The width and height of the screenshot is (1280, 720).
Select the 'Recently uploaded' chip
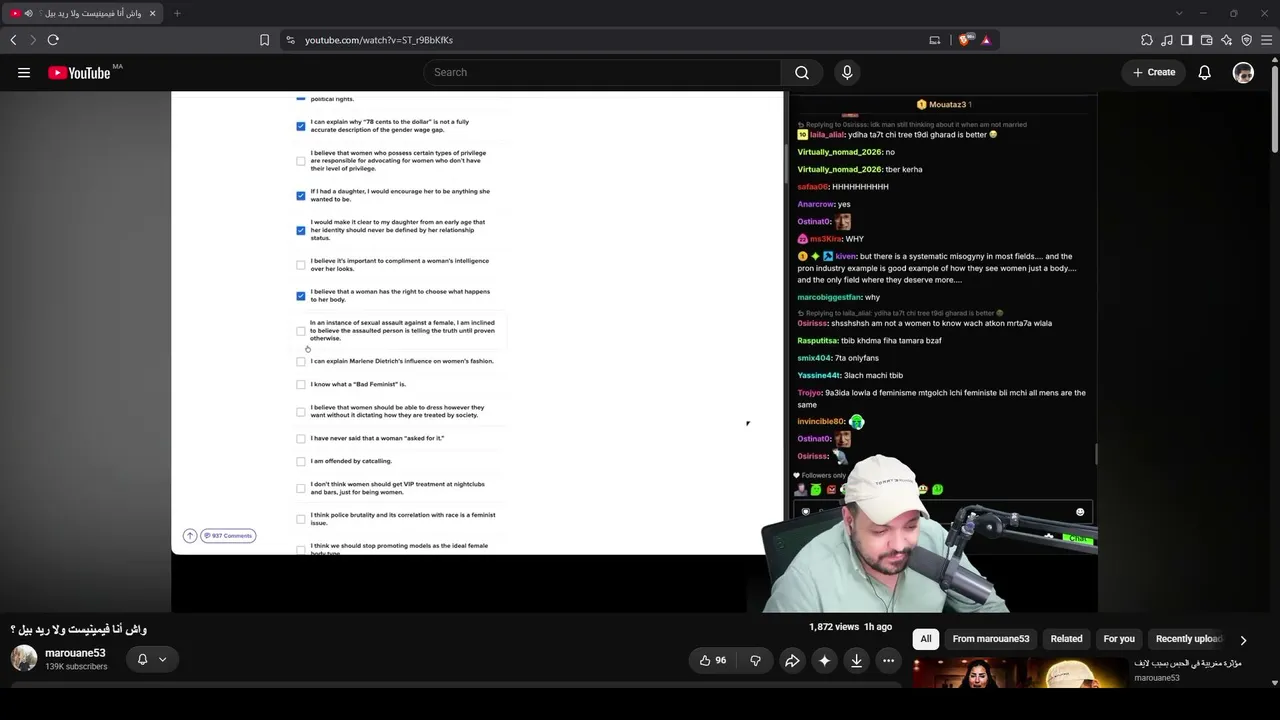[x=1189, y=639]
